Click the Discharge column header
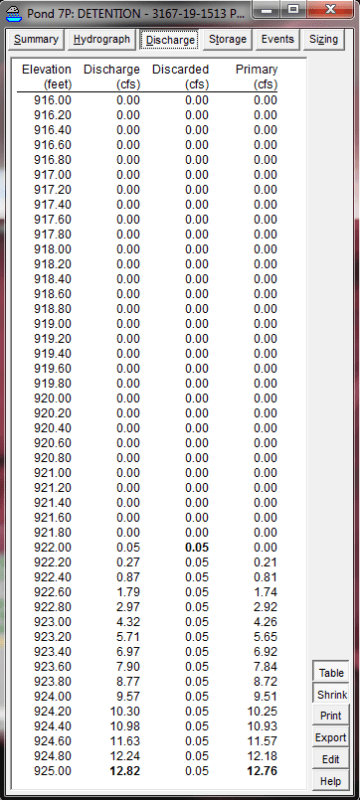360x800 pixels. 112,77
